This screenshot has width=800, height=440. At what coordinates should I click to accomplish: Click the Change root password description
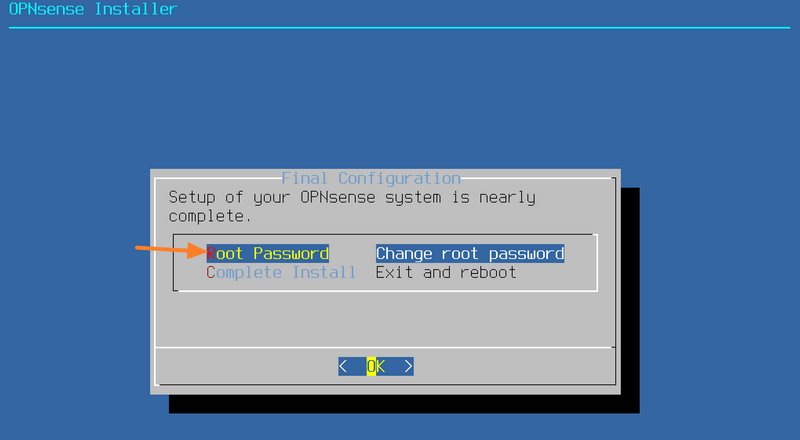pos(470,254)
